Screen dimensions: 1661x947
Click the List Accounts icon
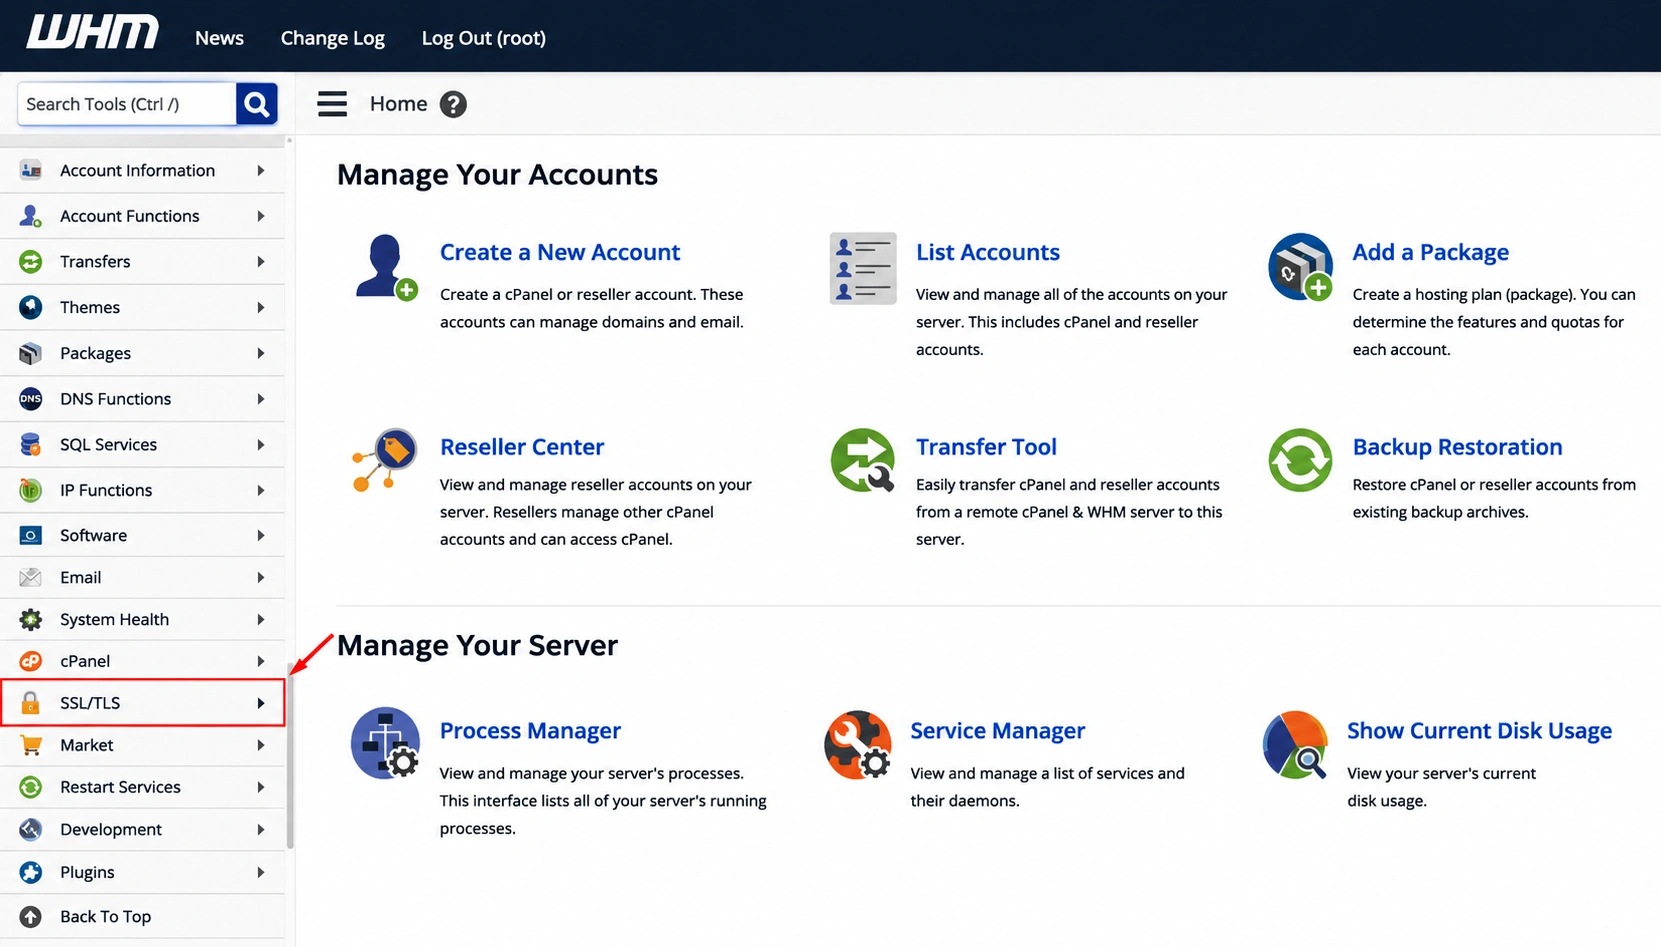(863, 269)
